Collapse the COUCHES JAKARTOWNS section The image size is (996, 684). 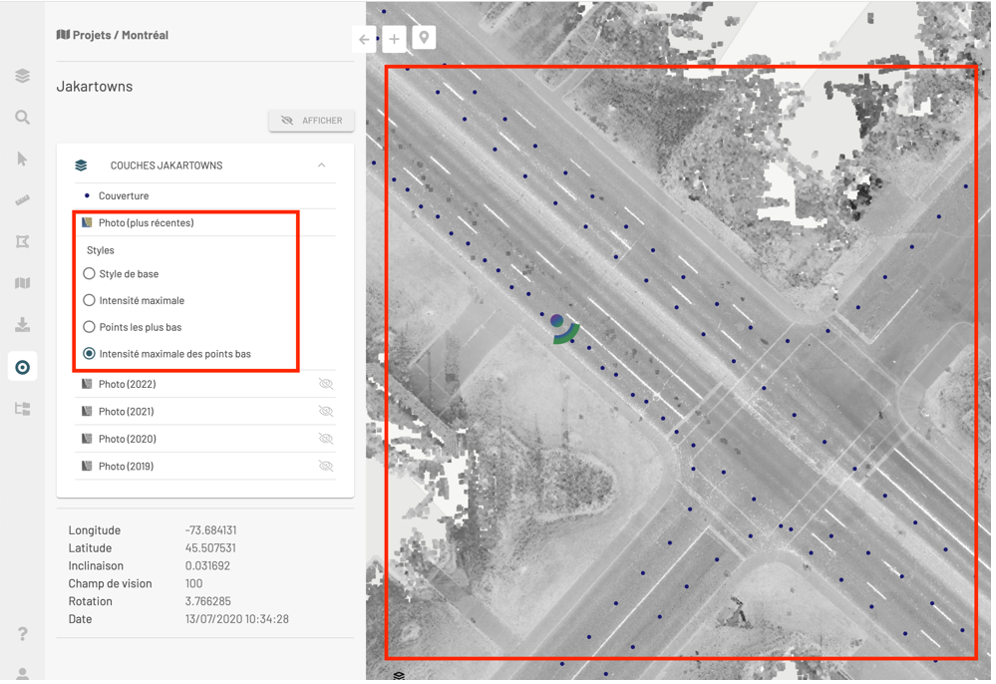(322, 165)
